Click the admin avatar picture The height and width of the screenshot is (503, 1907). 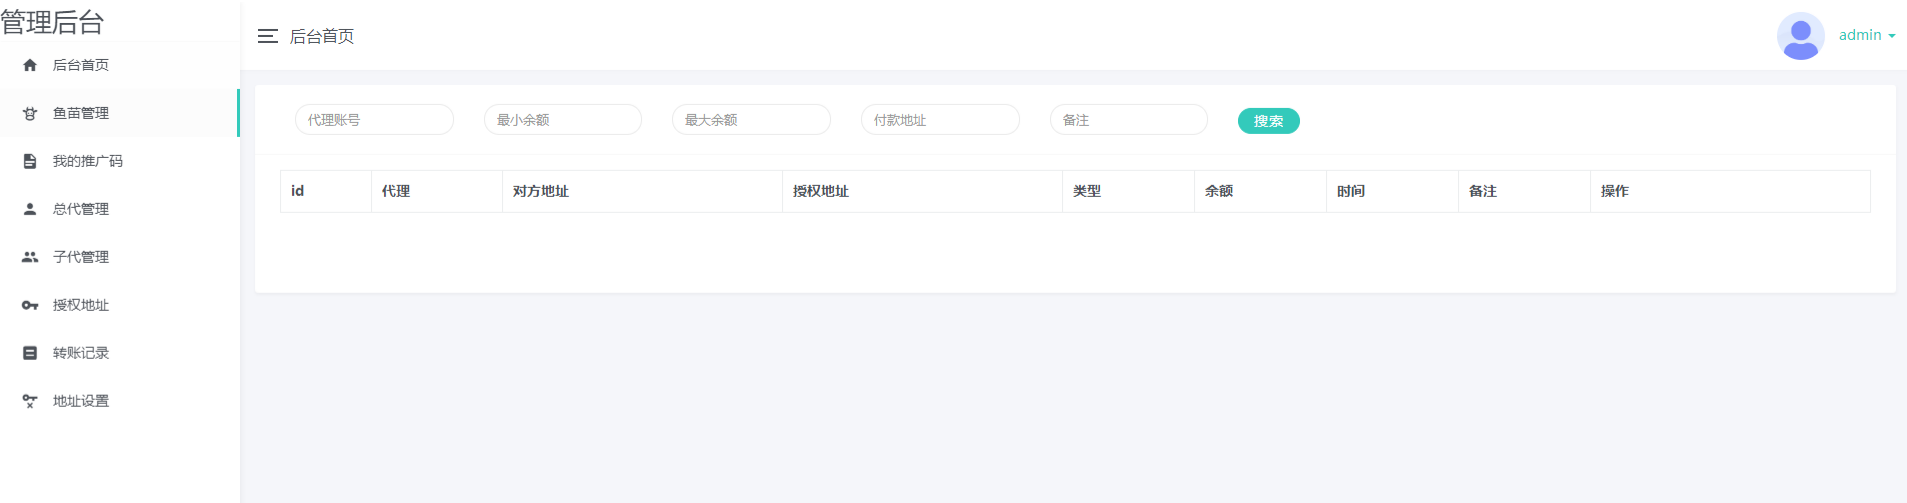pos(1800,36)
